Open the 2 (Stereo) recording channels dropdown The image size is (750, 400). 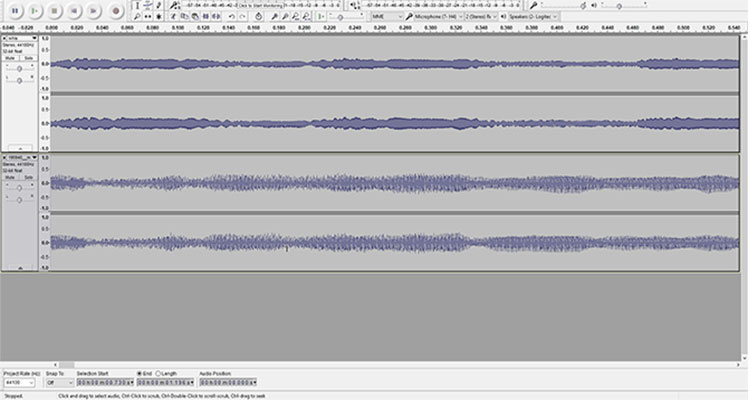481,16
